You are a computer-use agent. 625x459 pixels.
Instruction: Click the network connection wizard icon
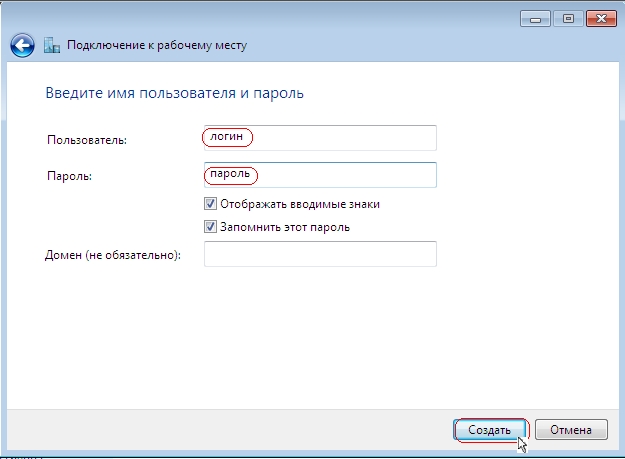click(52, 45)
